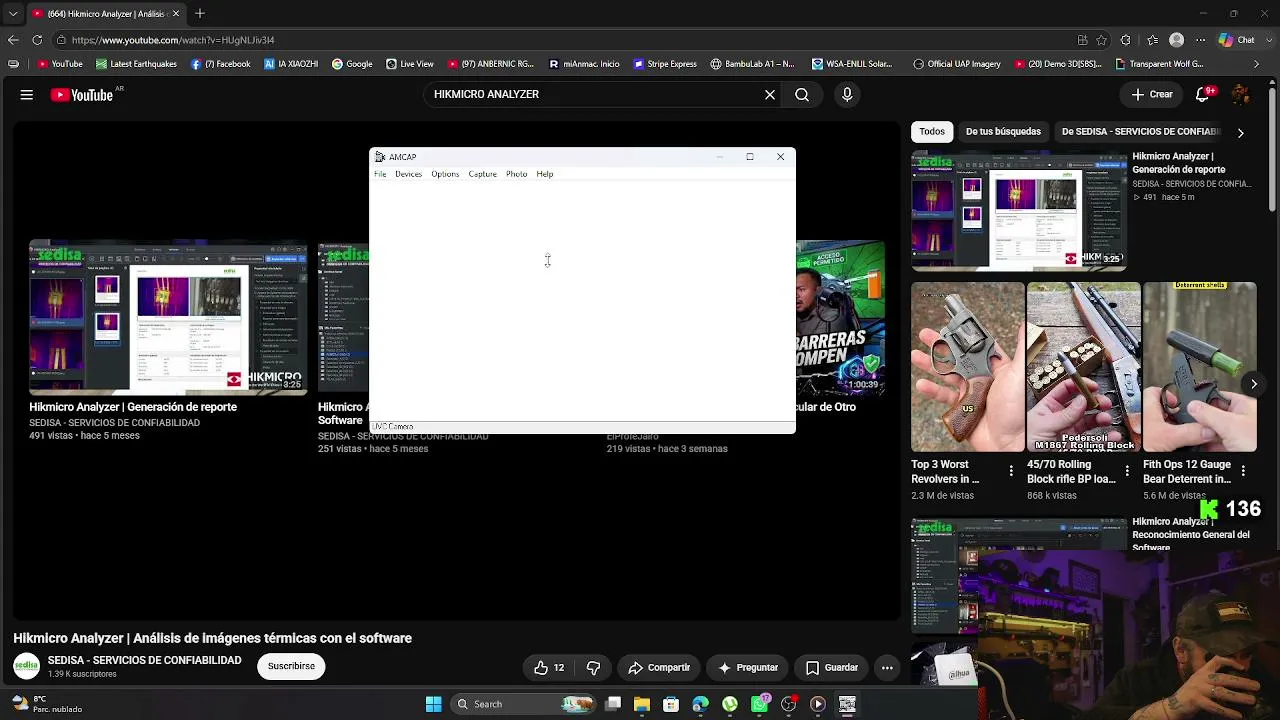Reload the page in the browser

click(x=37, y=40)
